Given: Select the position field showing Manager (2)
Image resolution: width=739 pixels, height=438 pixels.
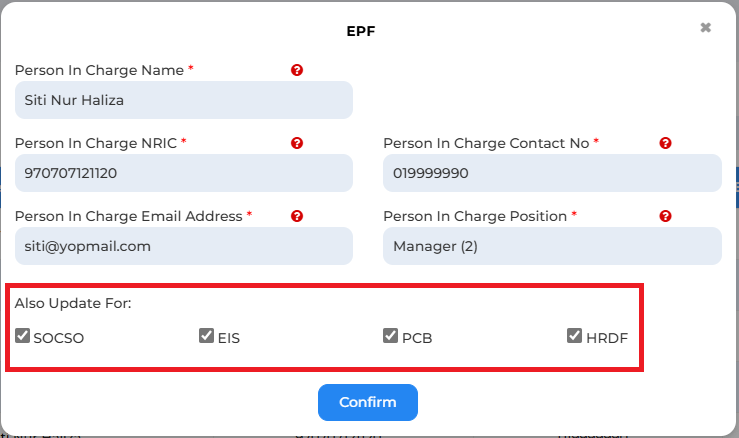Looking at the screenshot, I should [x=552, y=246].
